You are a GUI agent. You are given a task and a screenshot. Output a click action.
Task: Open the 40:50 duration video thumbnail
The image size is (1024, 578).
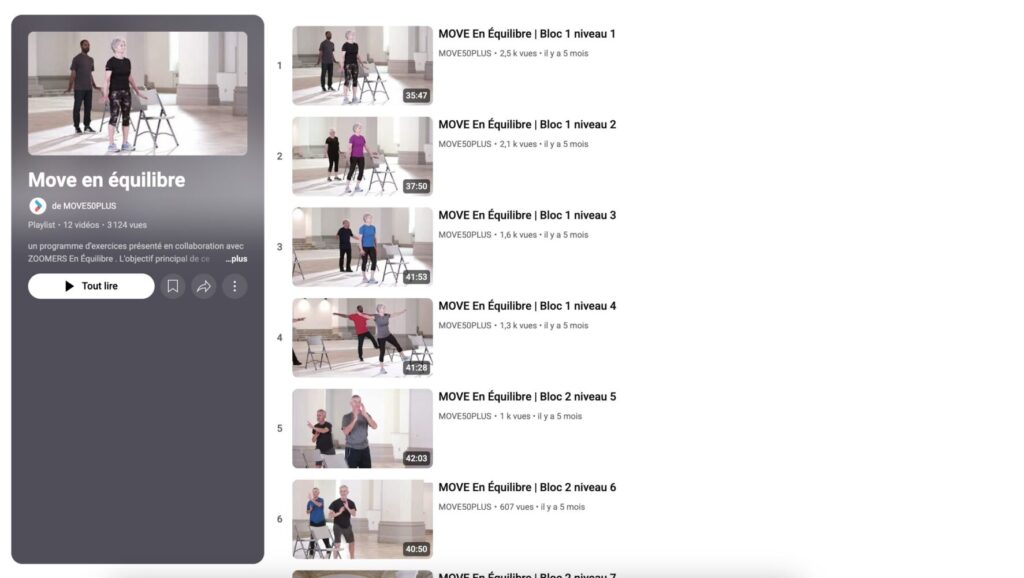(x=362, y=519)
